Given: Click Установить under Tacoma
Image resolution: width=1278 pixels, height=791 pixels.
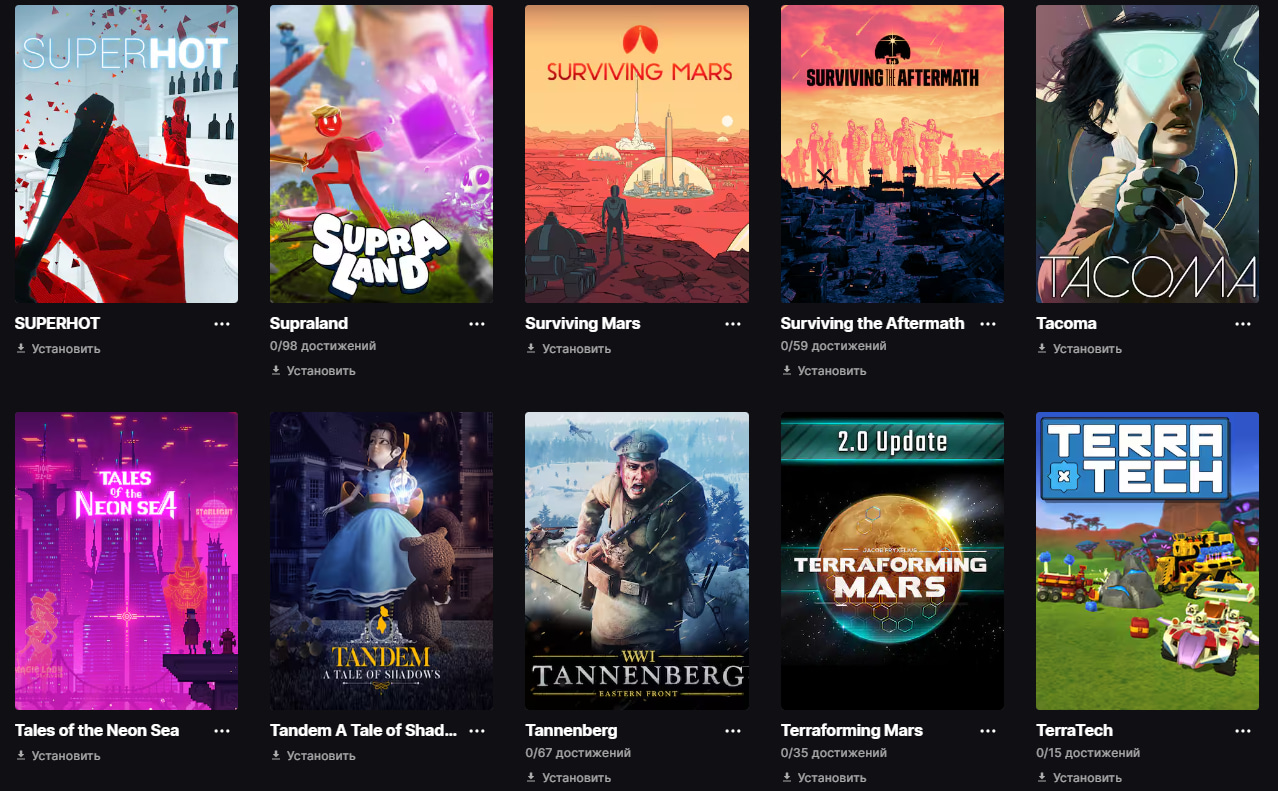Looking at the screenshot, I should pos(1079,349).
